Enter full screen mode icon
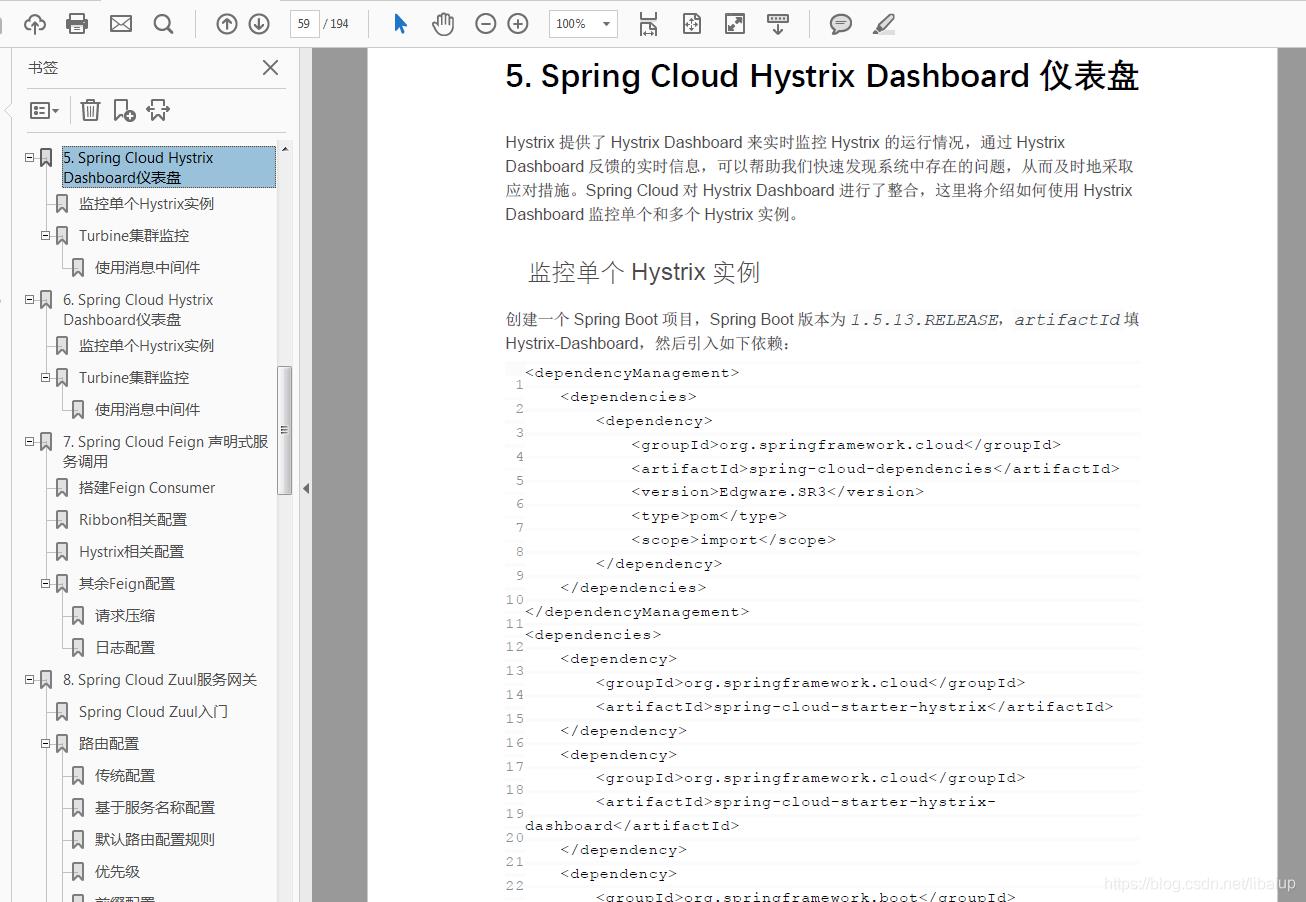This screenshot has width=1306, height=902. (735, 23)
